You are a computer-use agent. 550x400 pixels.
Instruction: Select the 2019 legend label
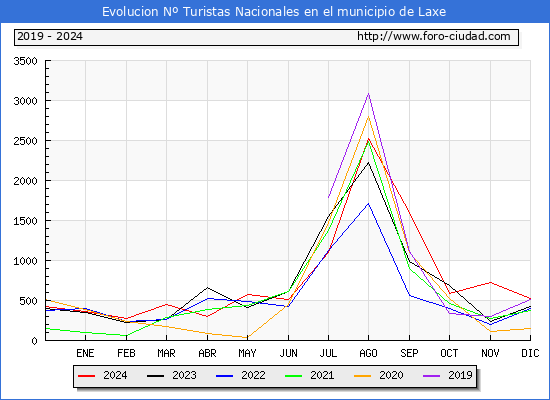tap(460, 375)
